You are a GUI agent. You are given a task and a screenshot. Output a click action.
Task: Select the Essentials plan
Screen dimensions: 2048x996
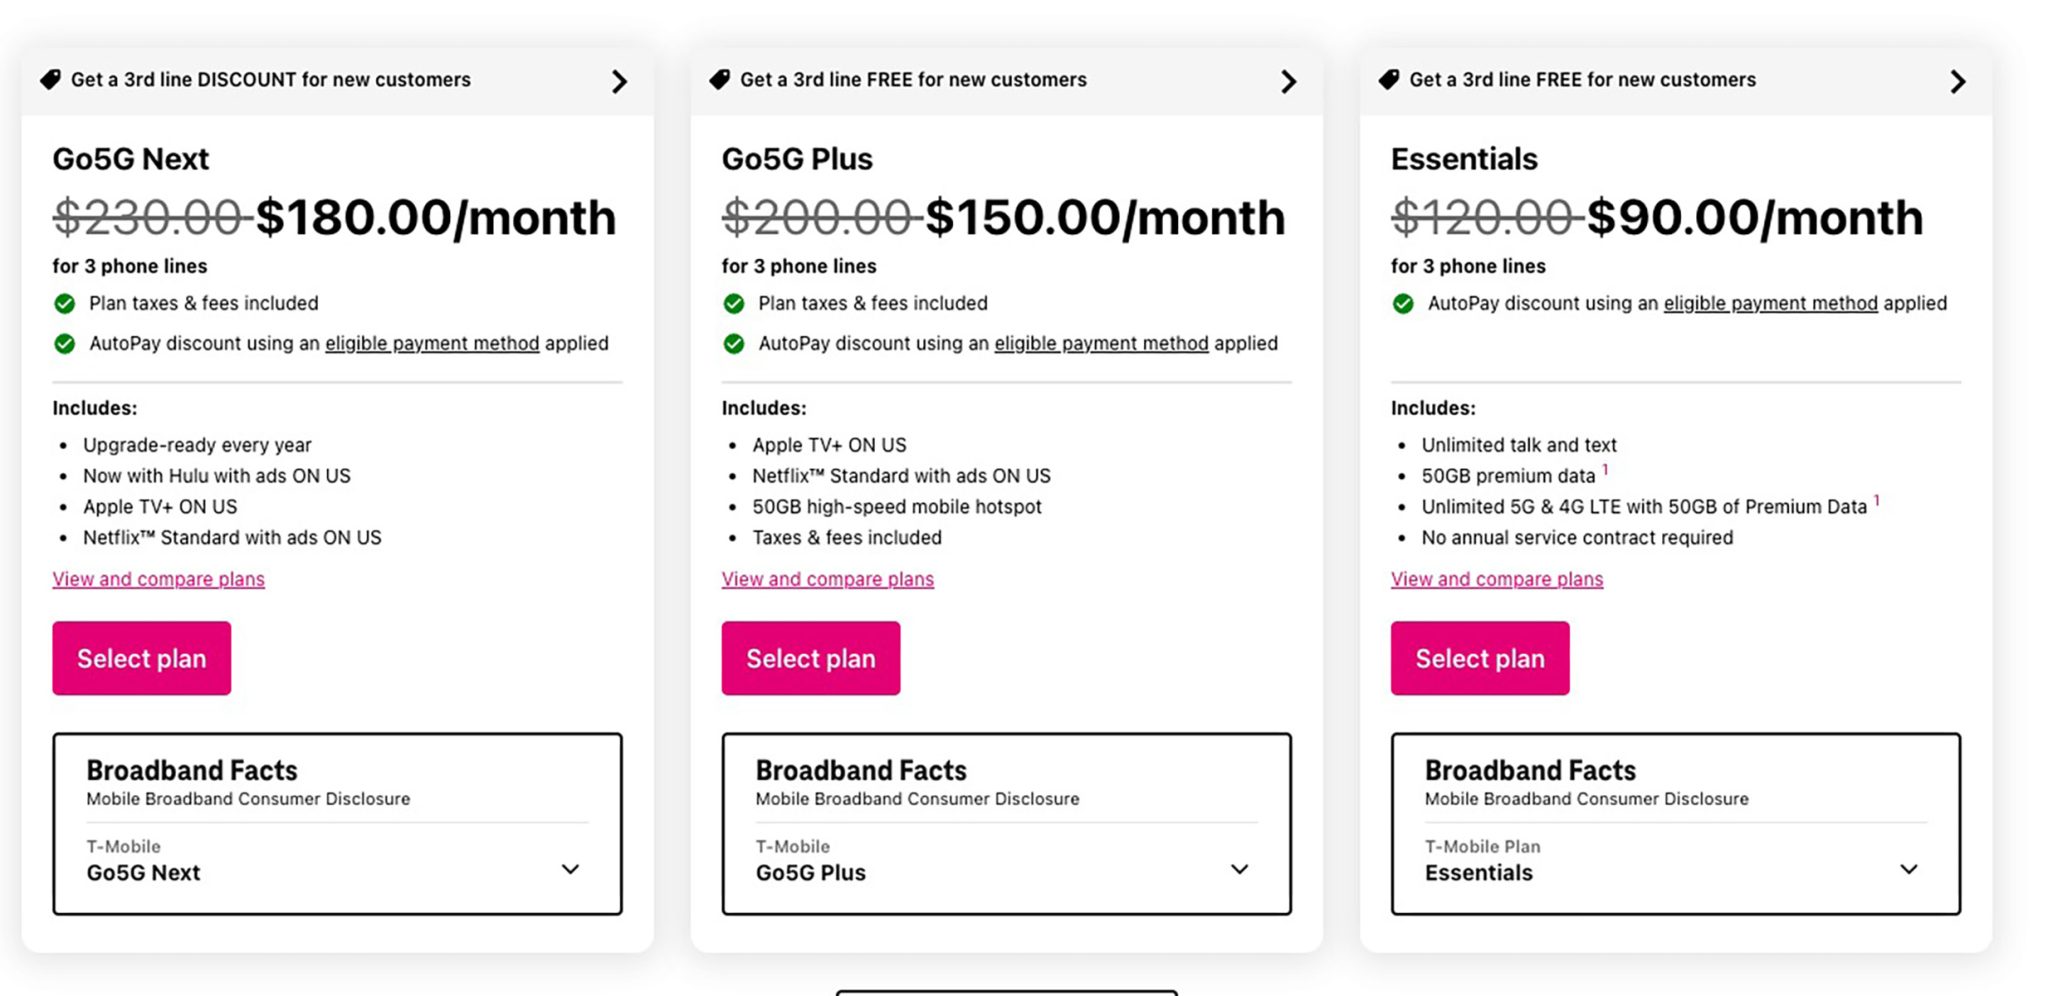tap(1480, 658)
